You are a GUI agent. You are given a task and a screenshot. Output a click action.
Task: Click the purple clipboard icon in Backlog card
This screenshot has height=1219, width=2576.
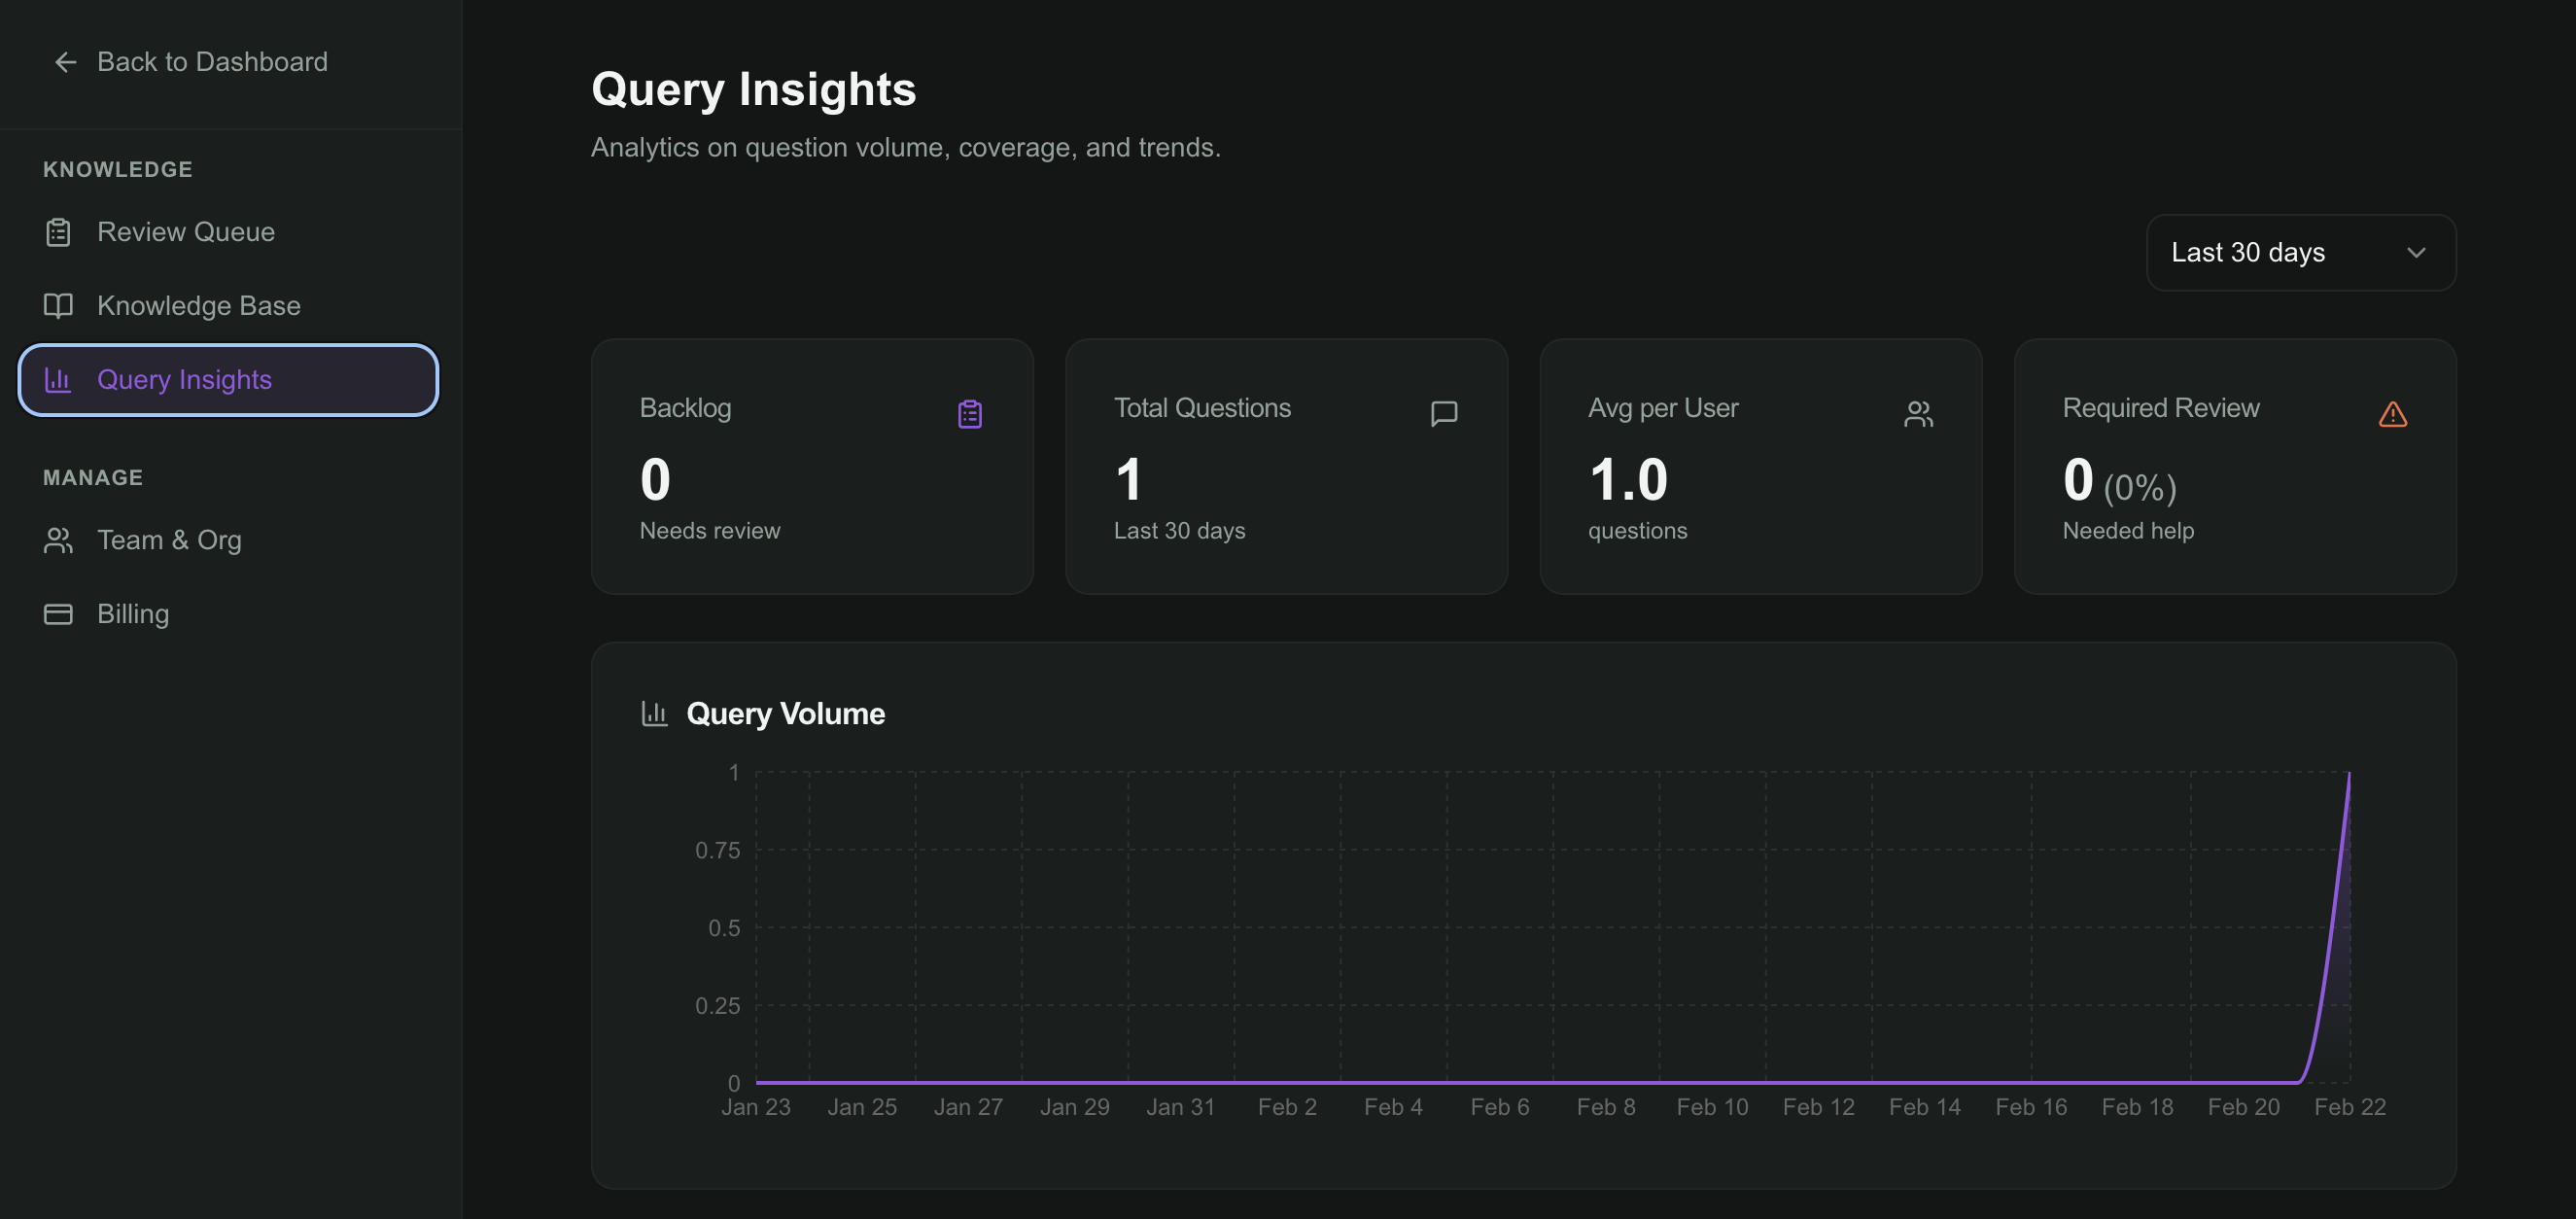point(969,414)
